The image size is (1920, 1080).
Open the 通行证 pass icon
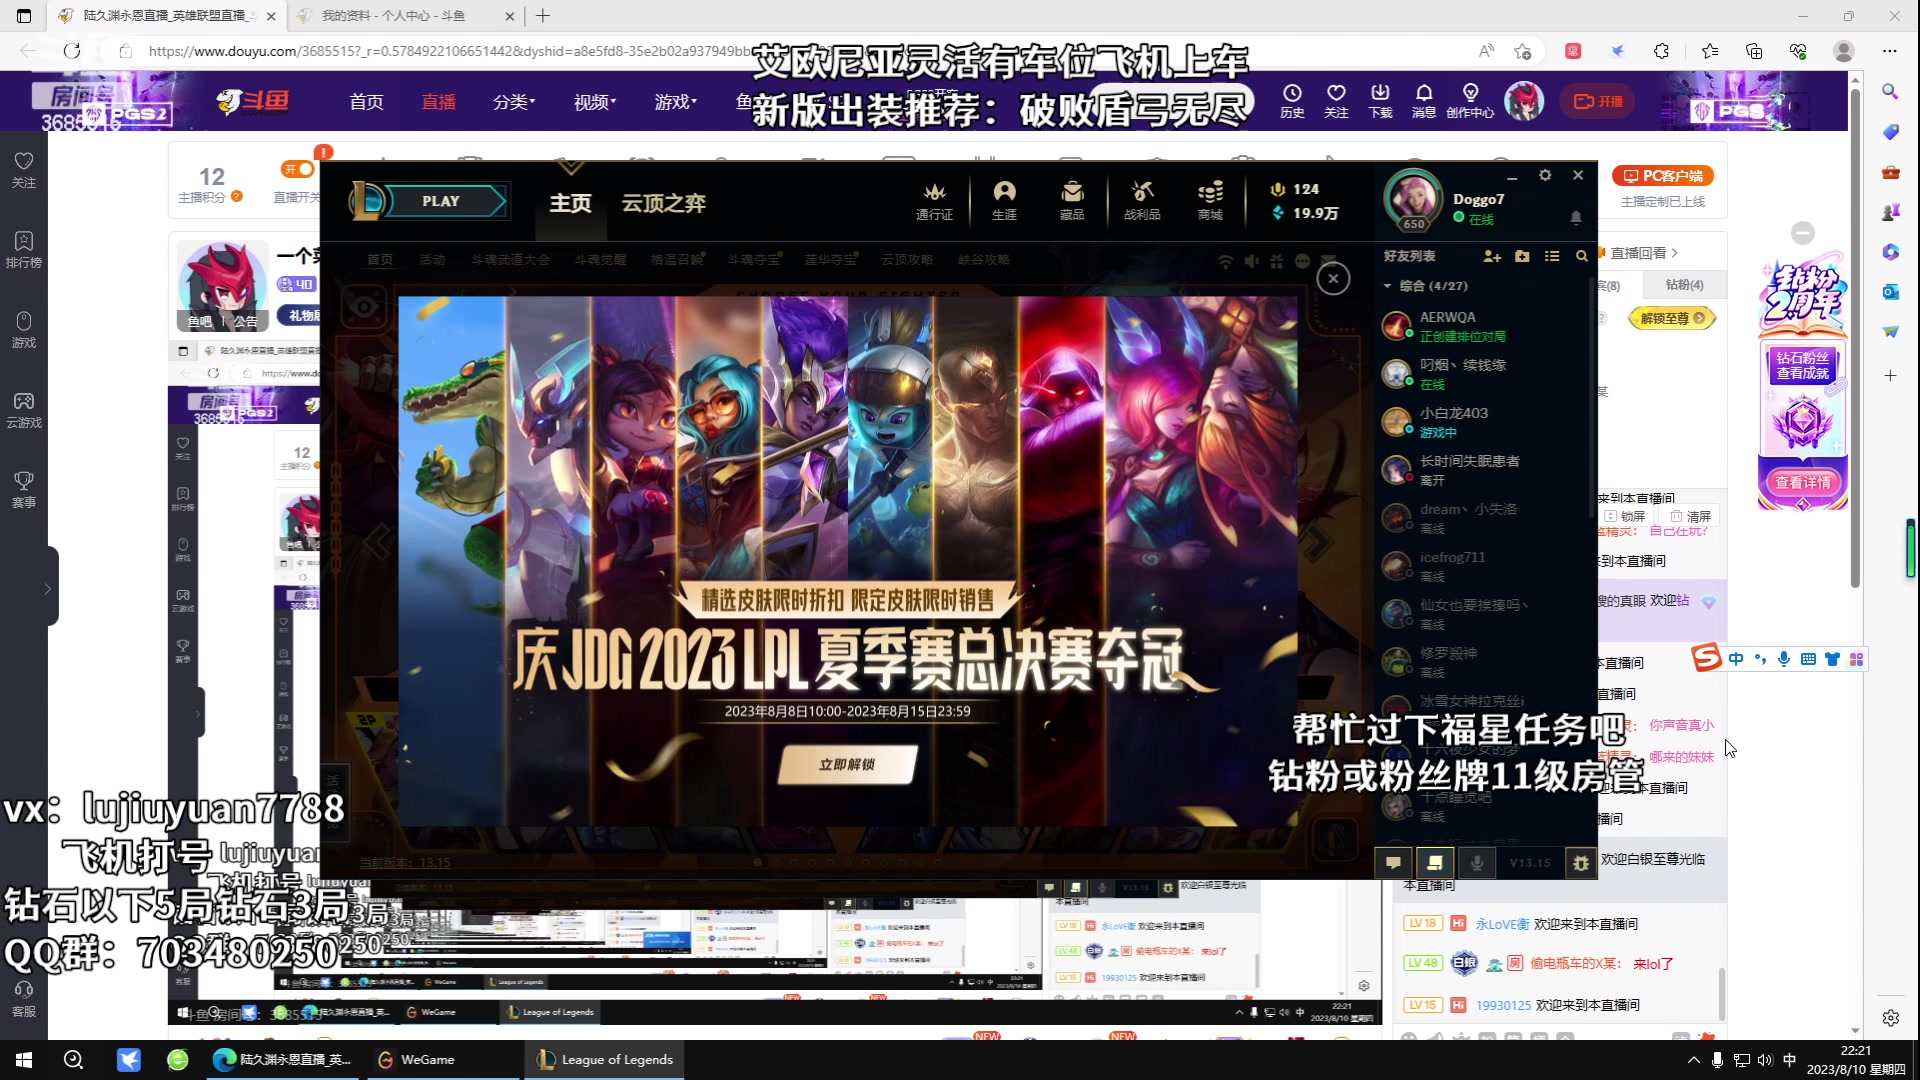pyautogui.click(x=934, y=200)
